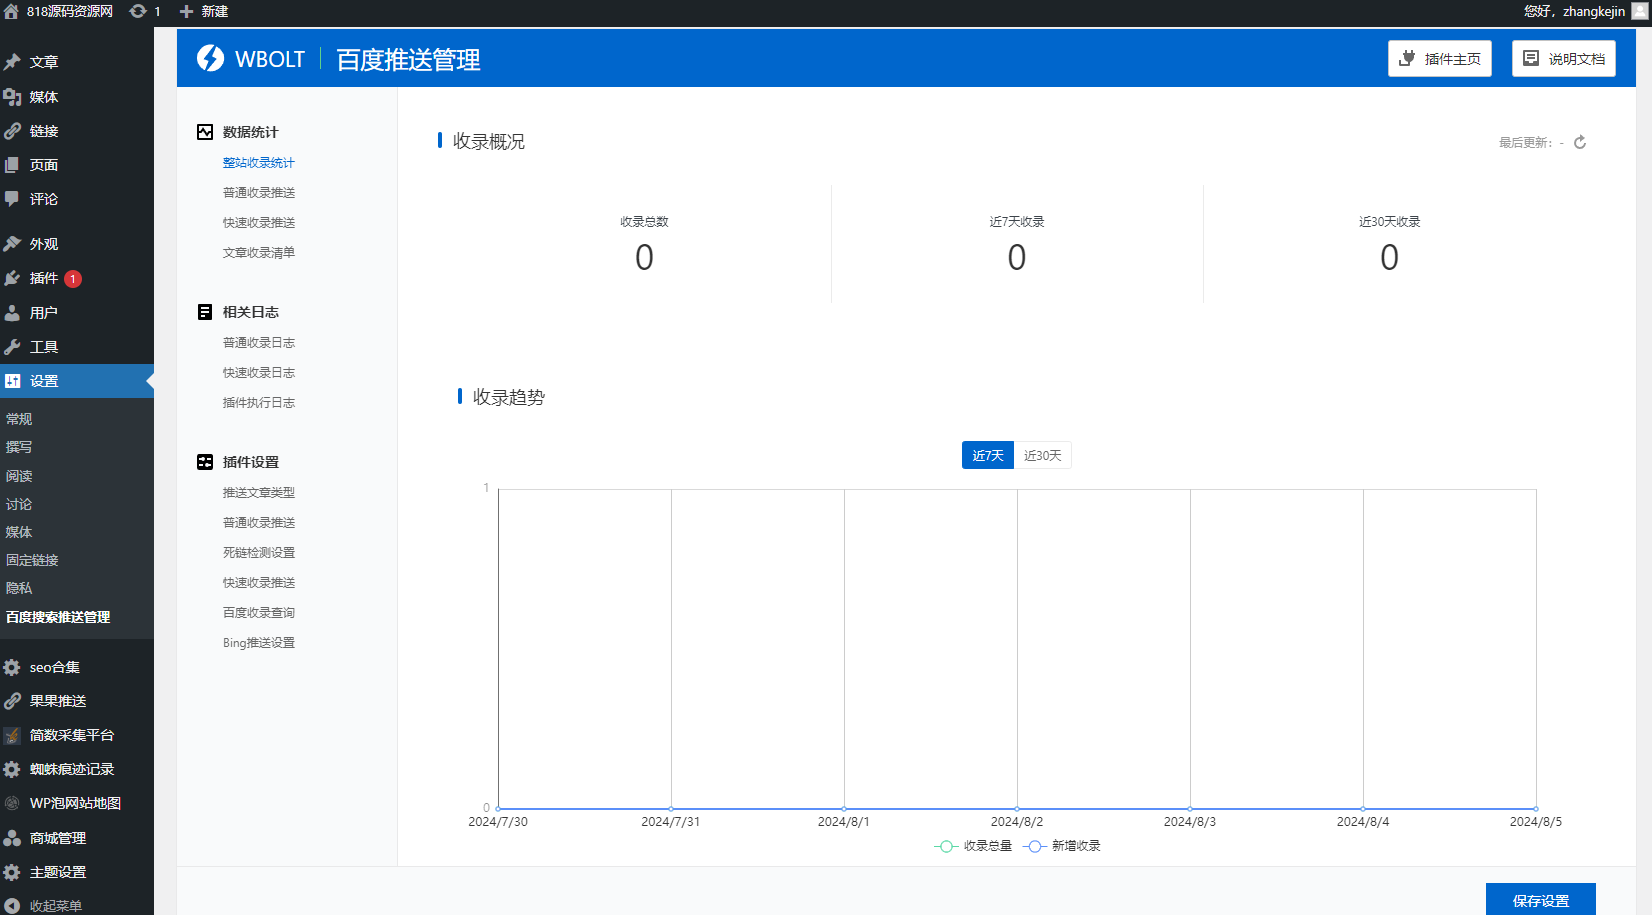Click 快速收录推送 under 插件设置
Image resolution: width=1652 pixels, height=915 pixels.
pos(259,583)
